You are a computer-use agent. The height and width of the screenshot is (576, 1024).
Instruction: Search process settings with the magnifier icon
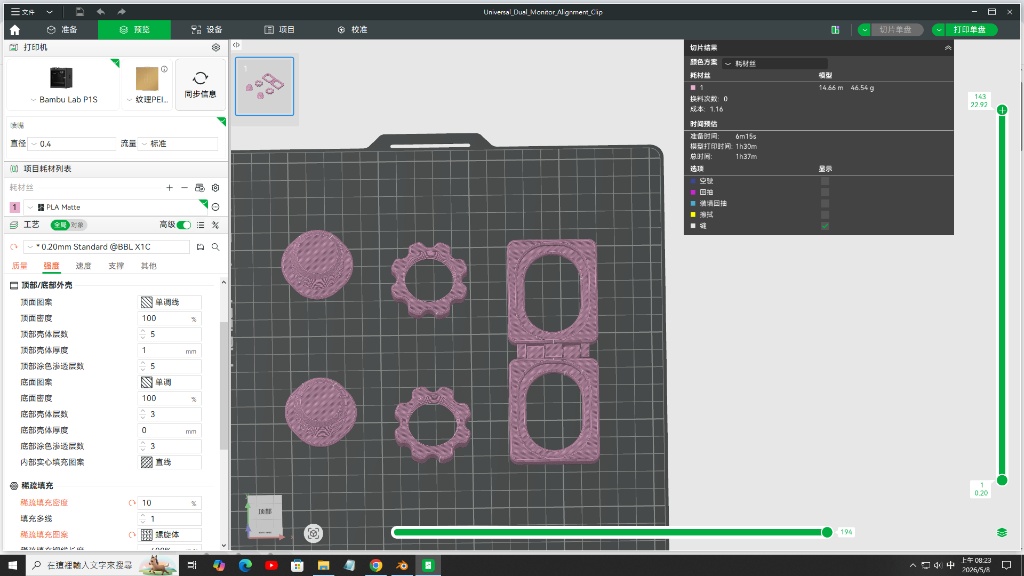click(x=216, y=247)
